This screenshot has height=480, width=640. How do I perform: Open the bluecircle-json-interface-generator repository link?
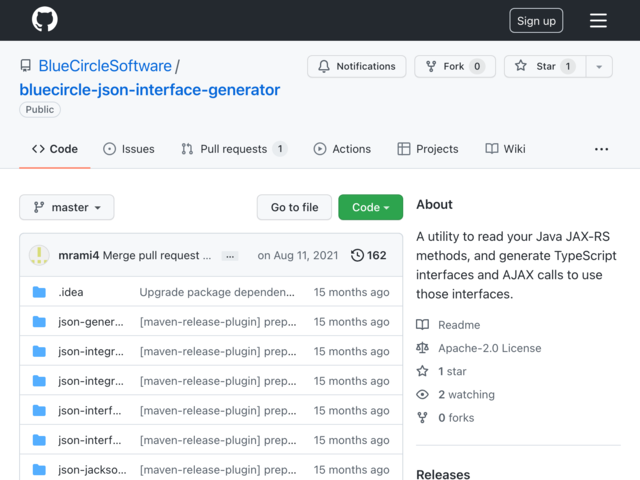pyautogui.click(x=150, y=90)
